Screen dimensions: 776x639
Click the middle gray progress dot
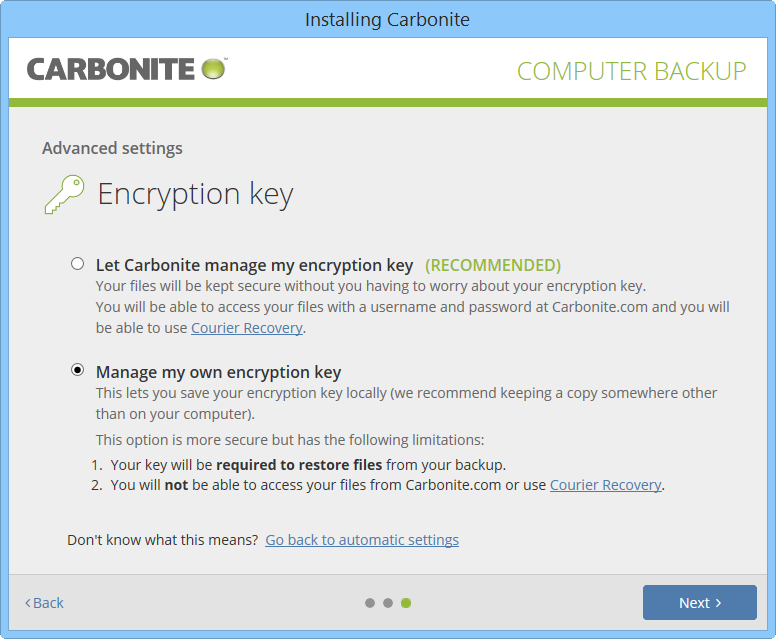click(388, 603)
